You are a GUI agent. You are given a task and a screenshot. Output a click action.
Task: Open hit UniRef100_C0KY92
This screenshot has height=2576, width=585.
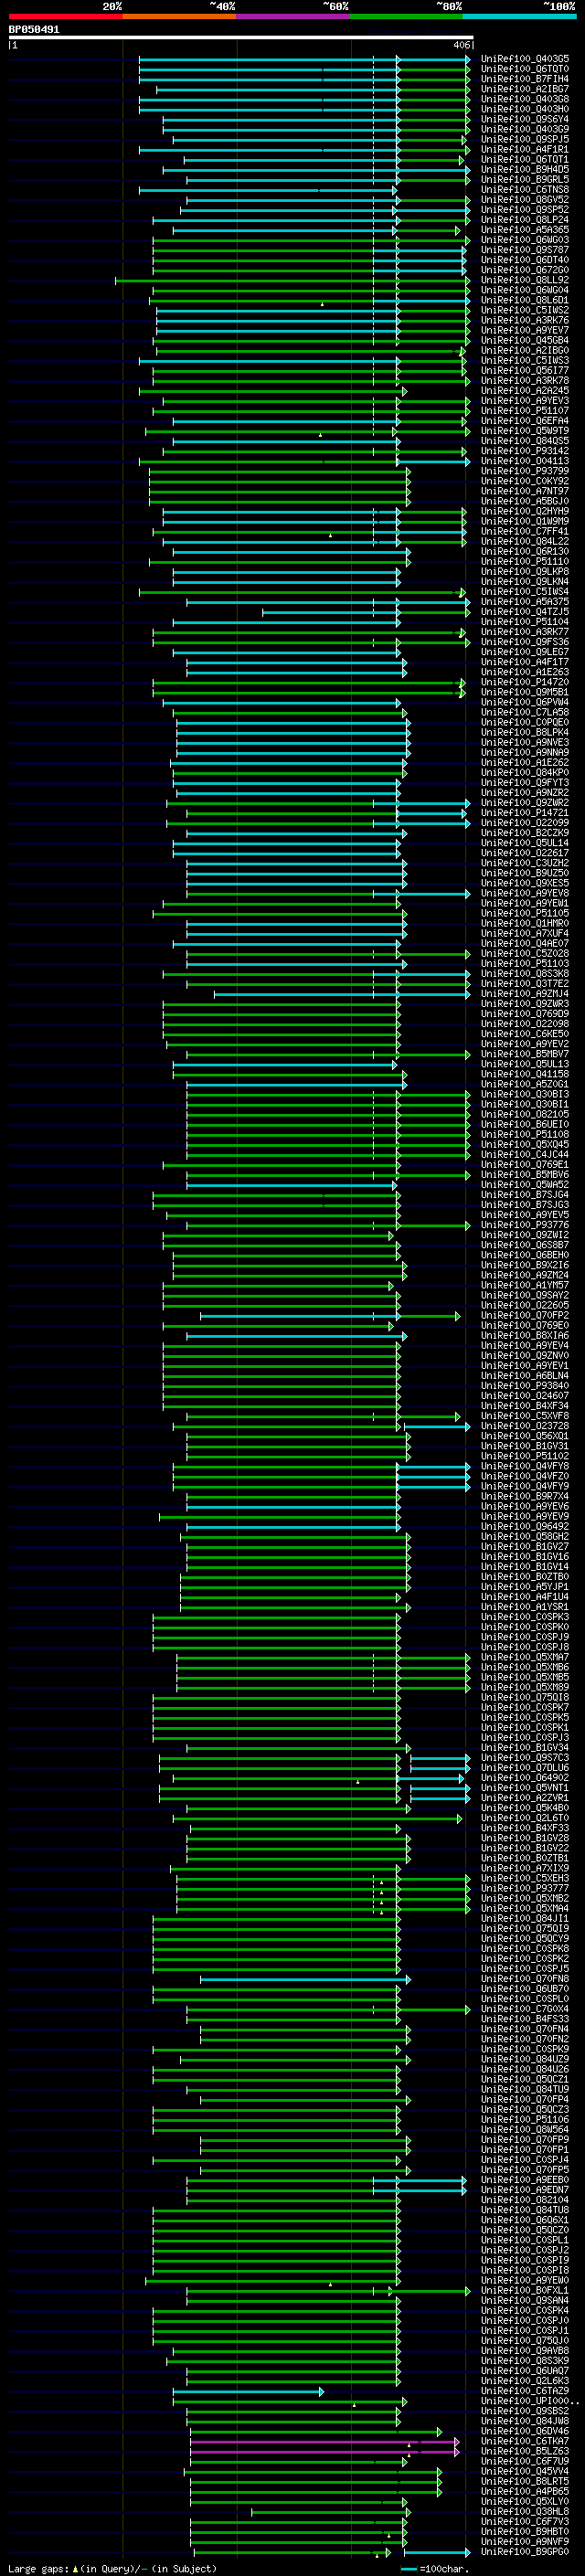[x=525, y=481]
